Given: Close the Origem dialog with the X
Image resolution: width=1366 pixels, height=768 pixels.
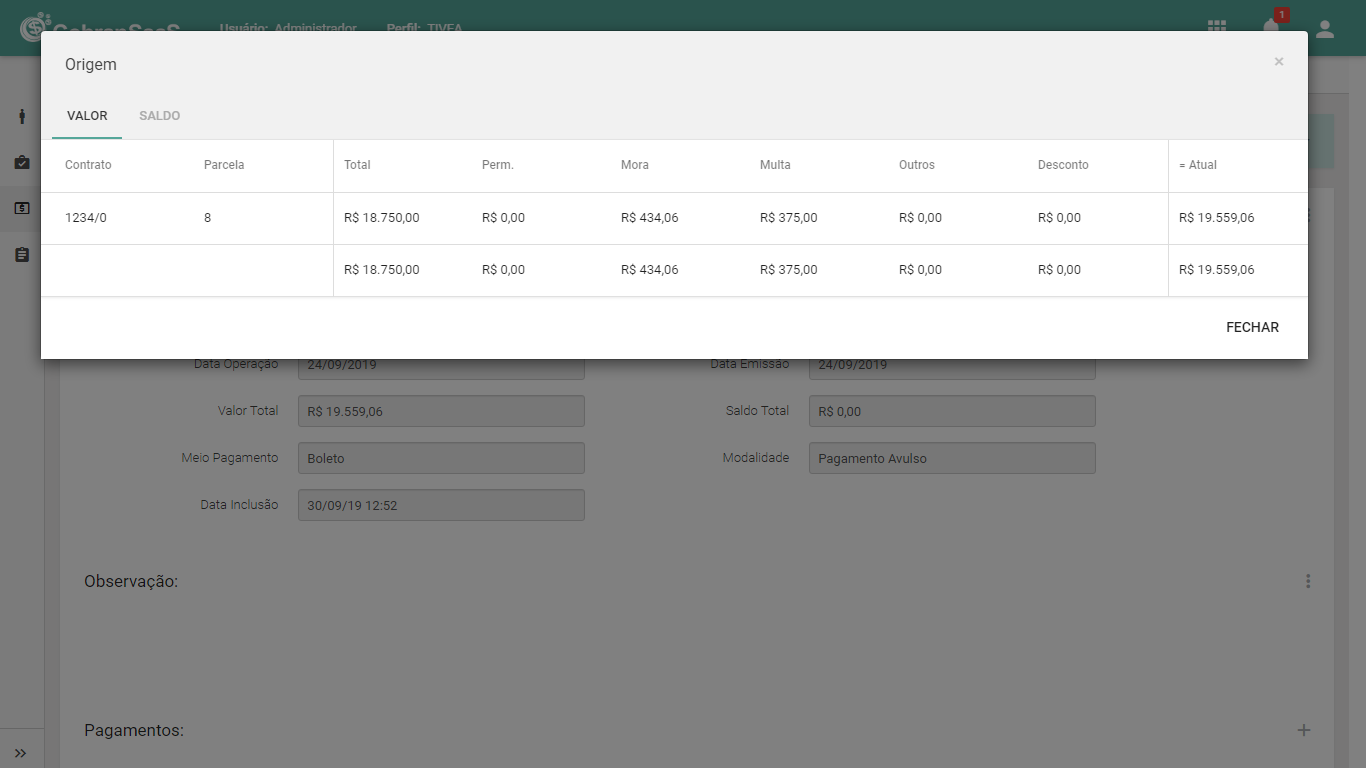Looking at the screenshot, I should [x=1279, y=62].
